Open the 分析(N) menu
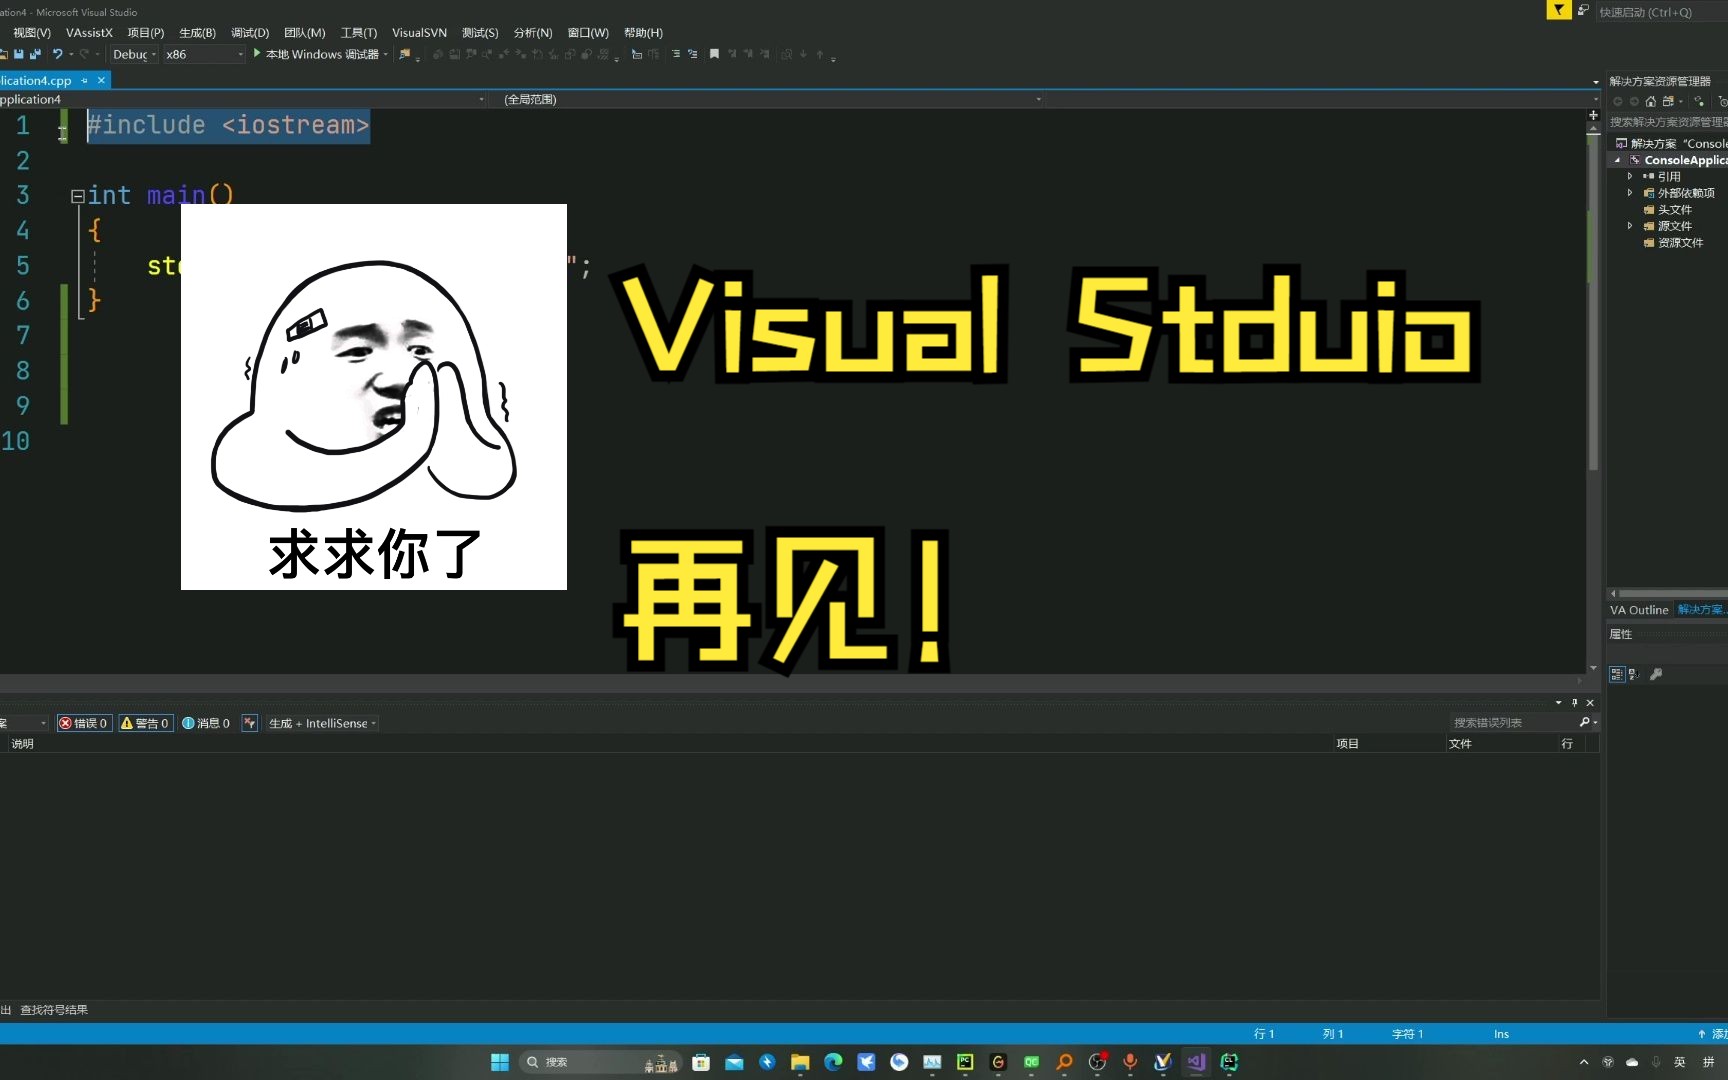The height and width of the screenshot is (1080, 1728). click(x=533, y=33)
